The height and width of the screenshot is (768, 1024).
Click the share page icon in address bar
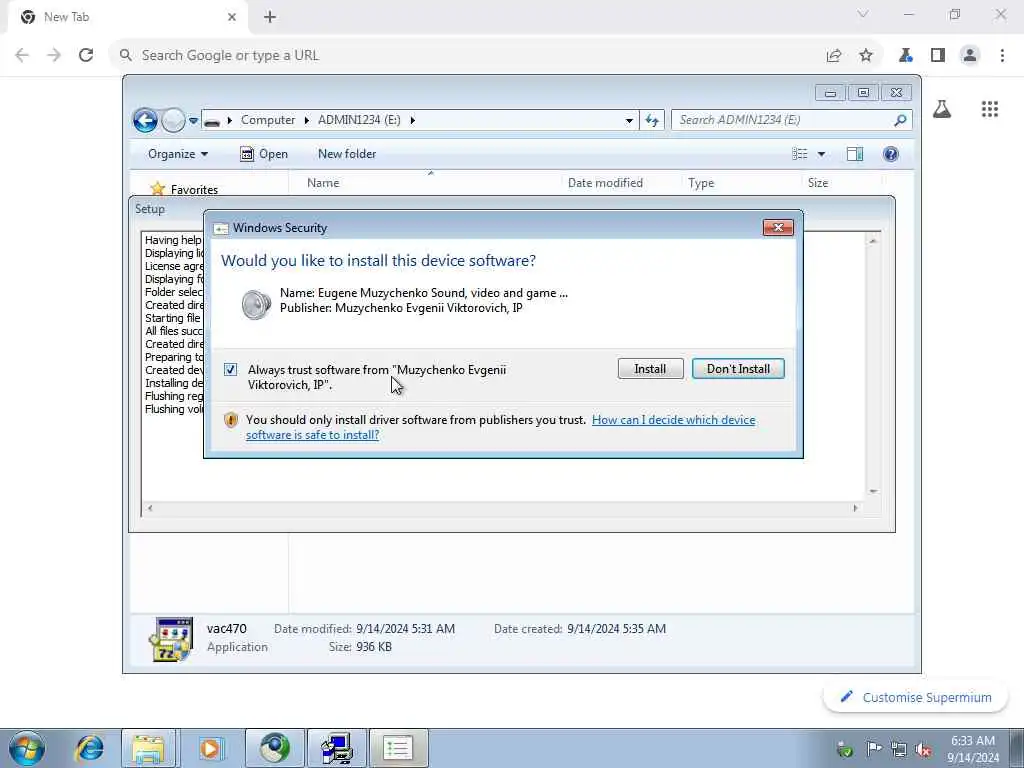click(833, 56)
